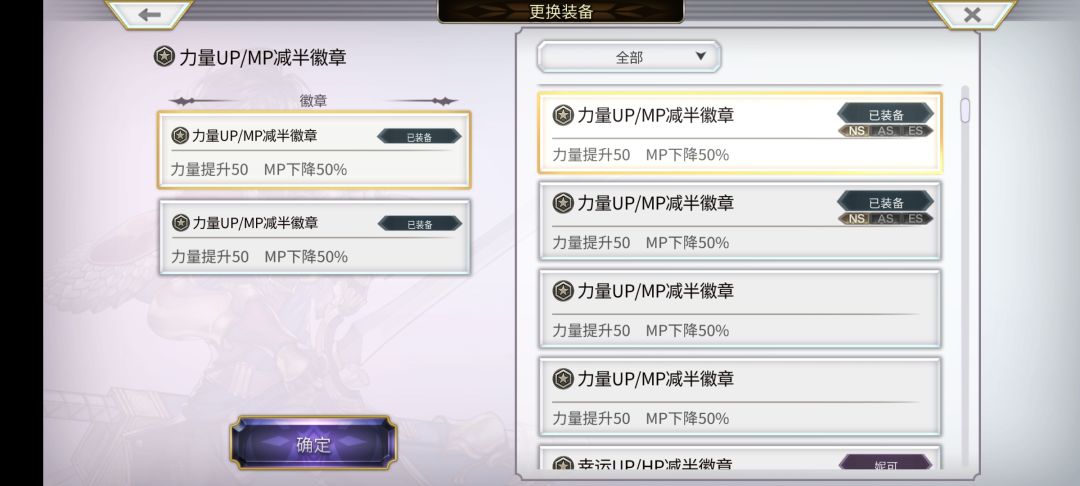
Task: Choose the third 力量UP/MP减半徽章 in right list
Action: 739,308
